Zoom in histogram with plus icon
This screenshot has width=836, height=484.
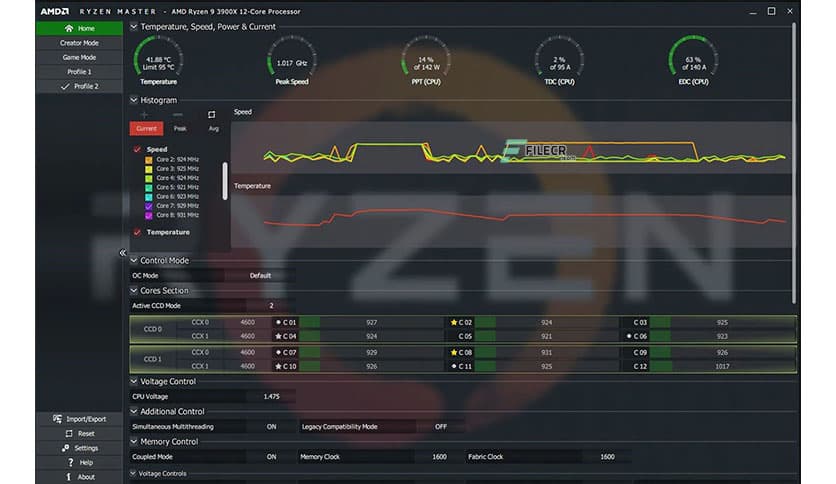click(144, 115)
